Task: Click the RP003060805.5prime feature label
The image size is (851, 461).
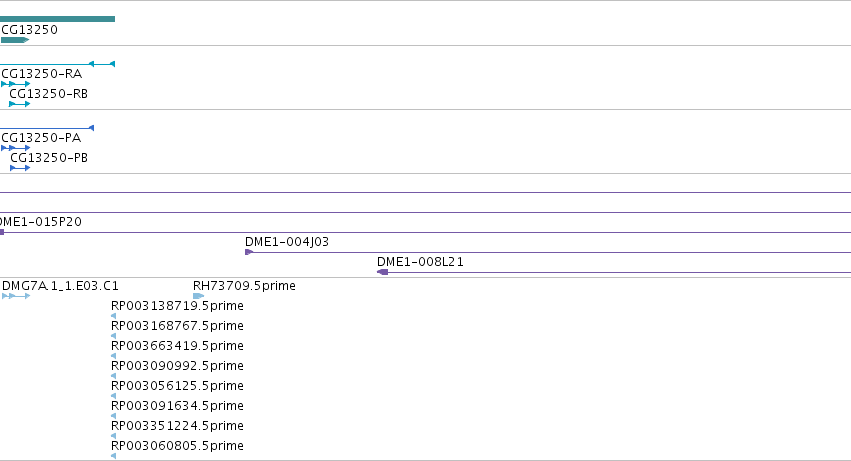Action: pos(177,446)
